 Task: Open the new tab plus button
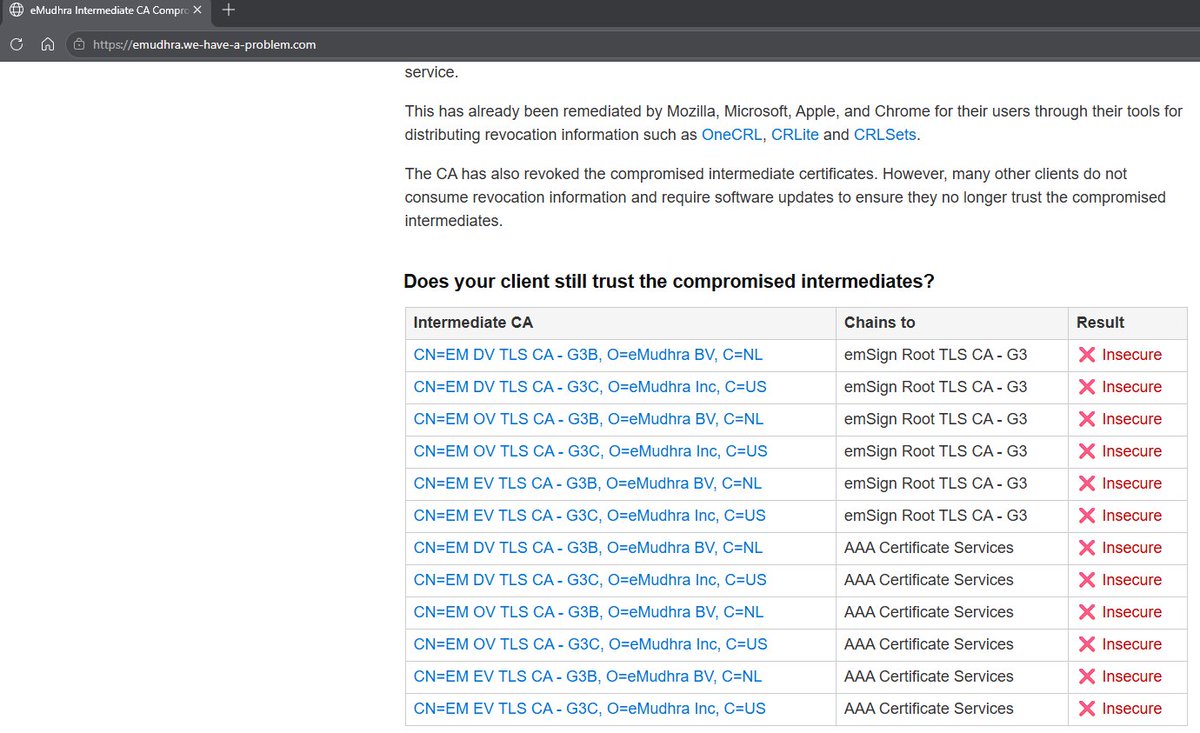tap(228, 10)
